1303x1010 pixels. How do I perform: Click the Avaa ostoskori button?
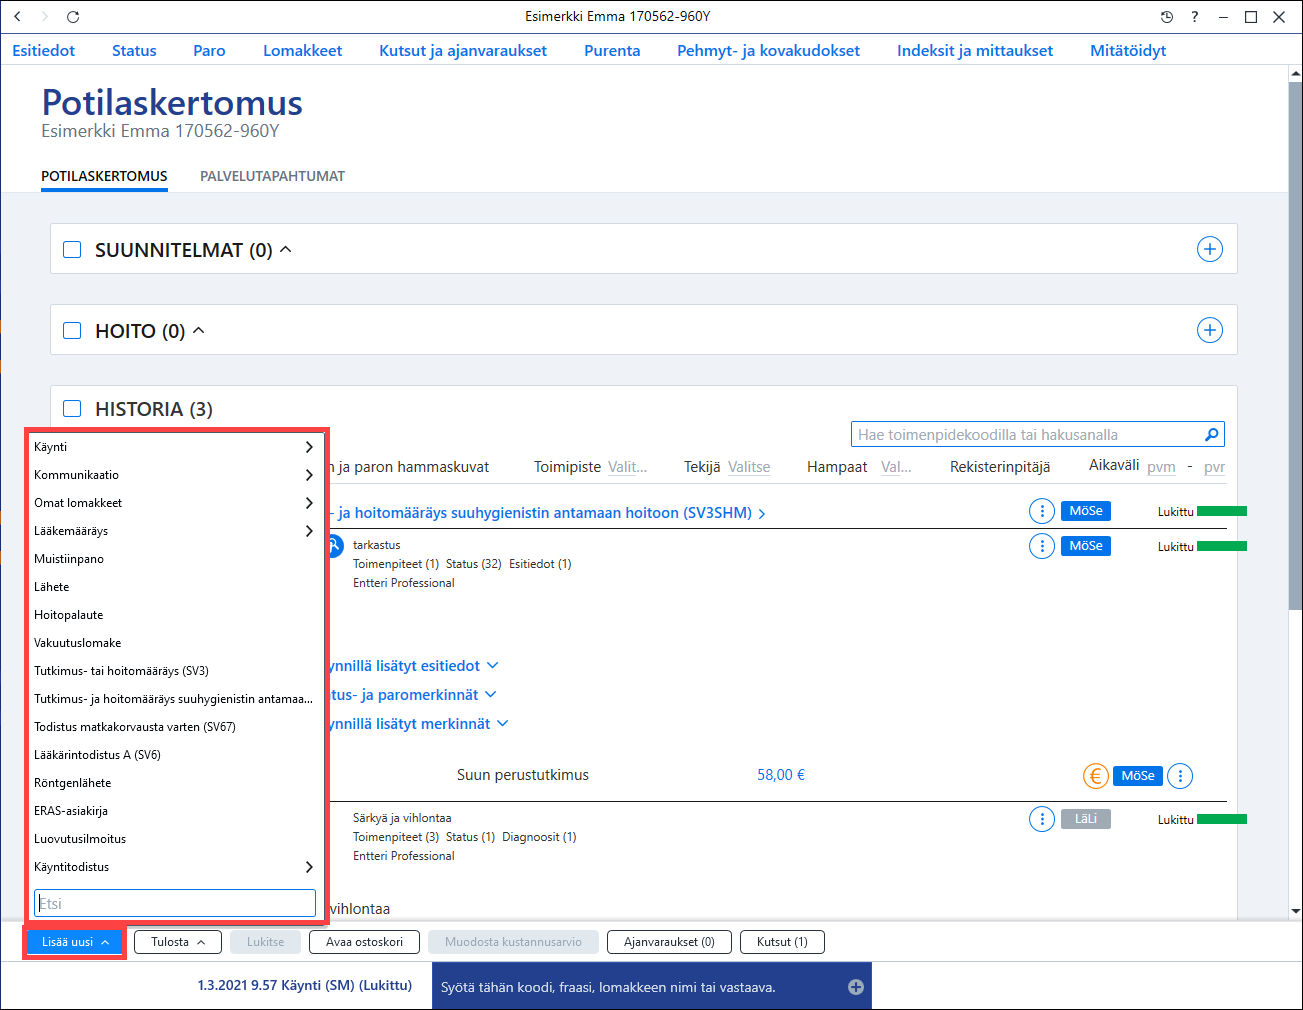364,942
